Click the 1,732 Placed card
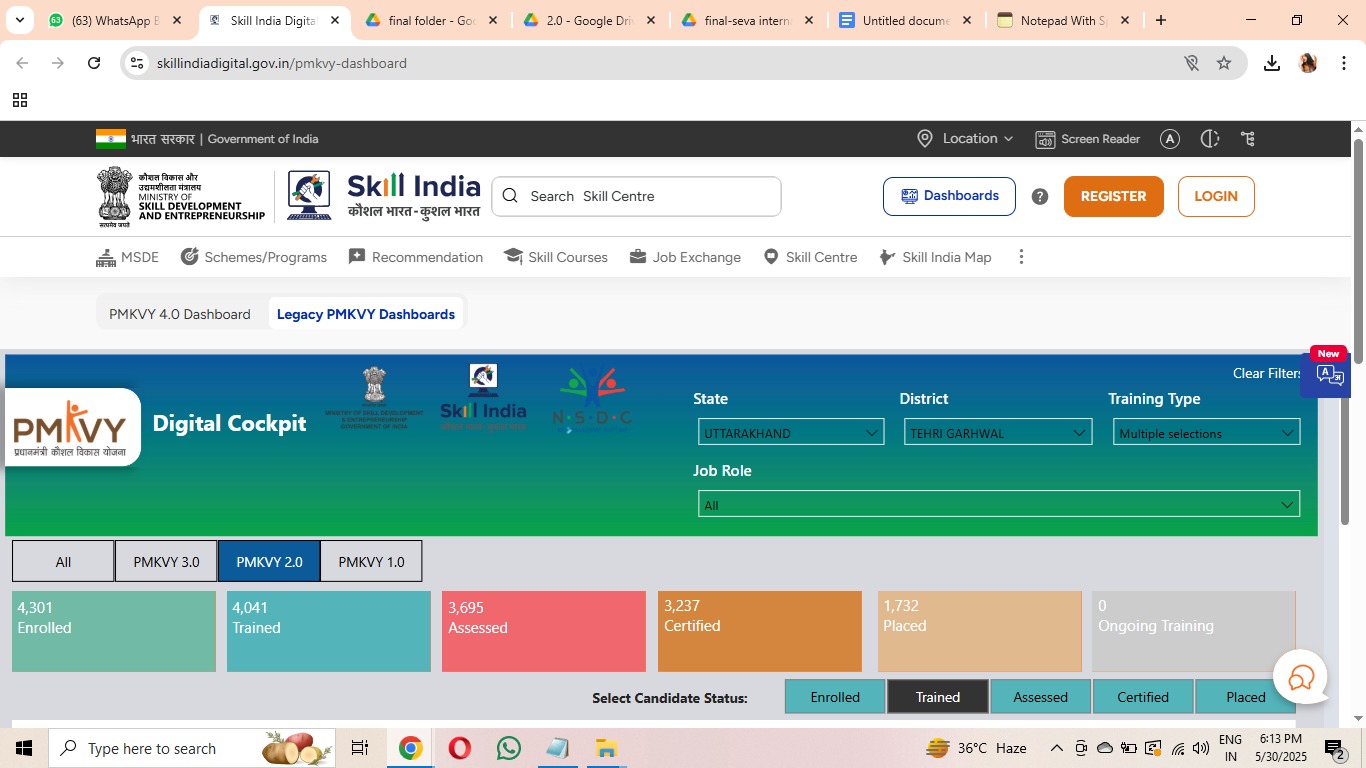 pos(980,631)
